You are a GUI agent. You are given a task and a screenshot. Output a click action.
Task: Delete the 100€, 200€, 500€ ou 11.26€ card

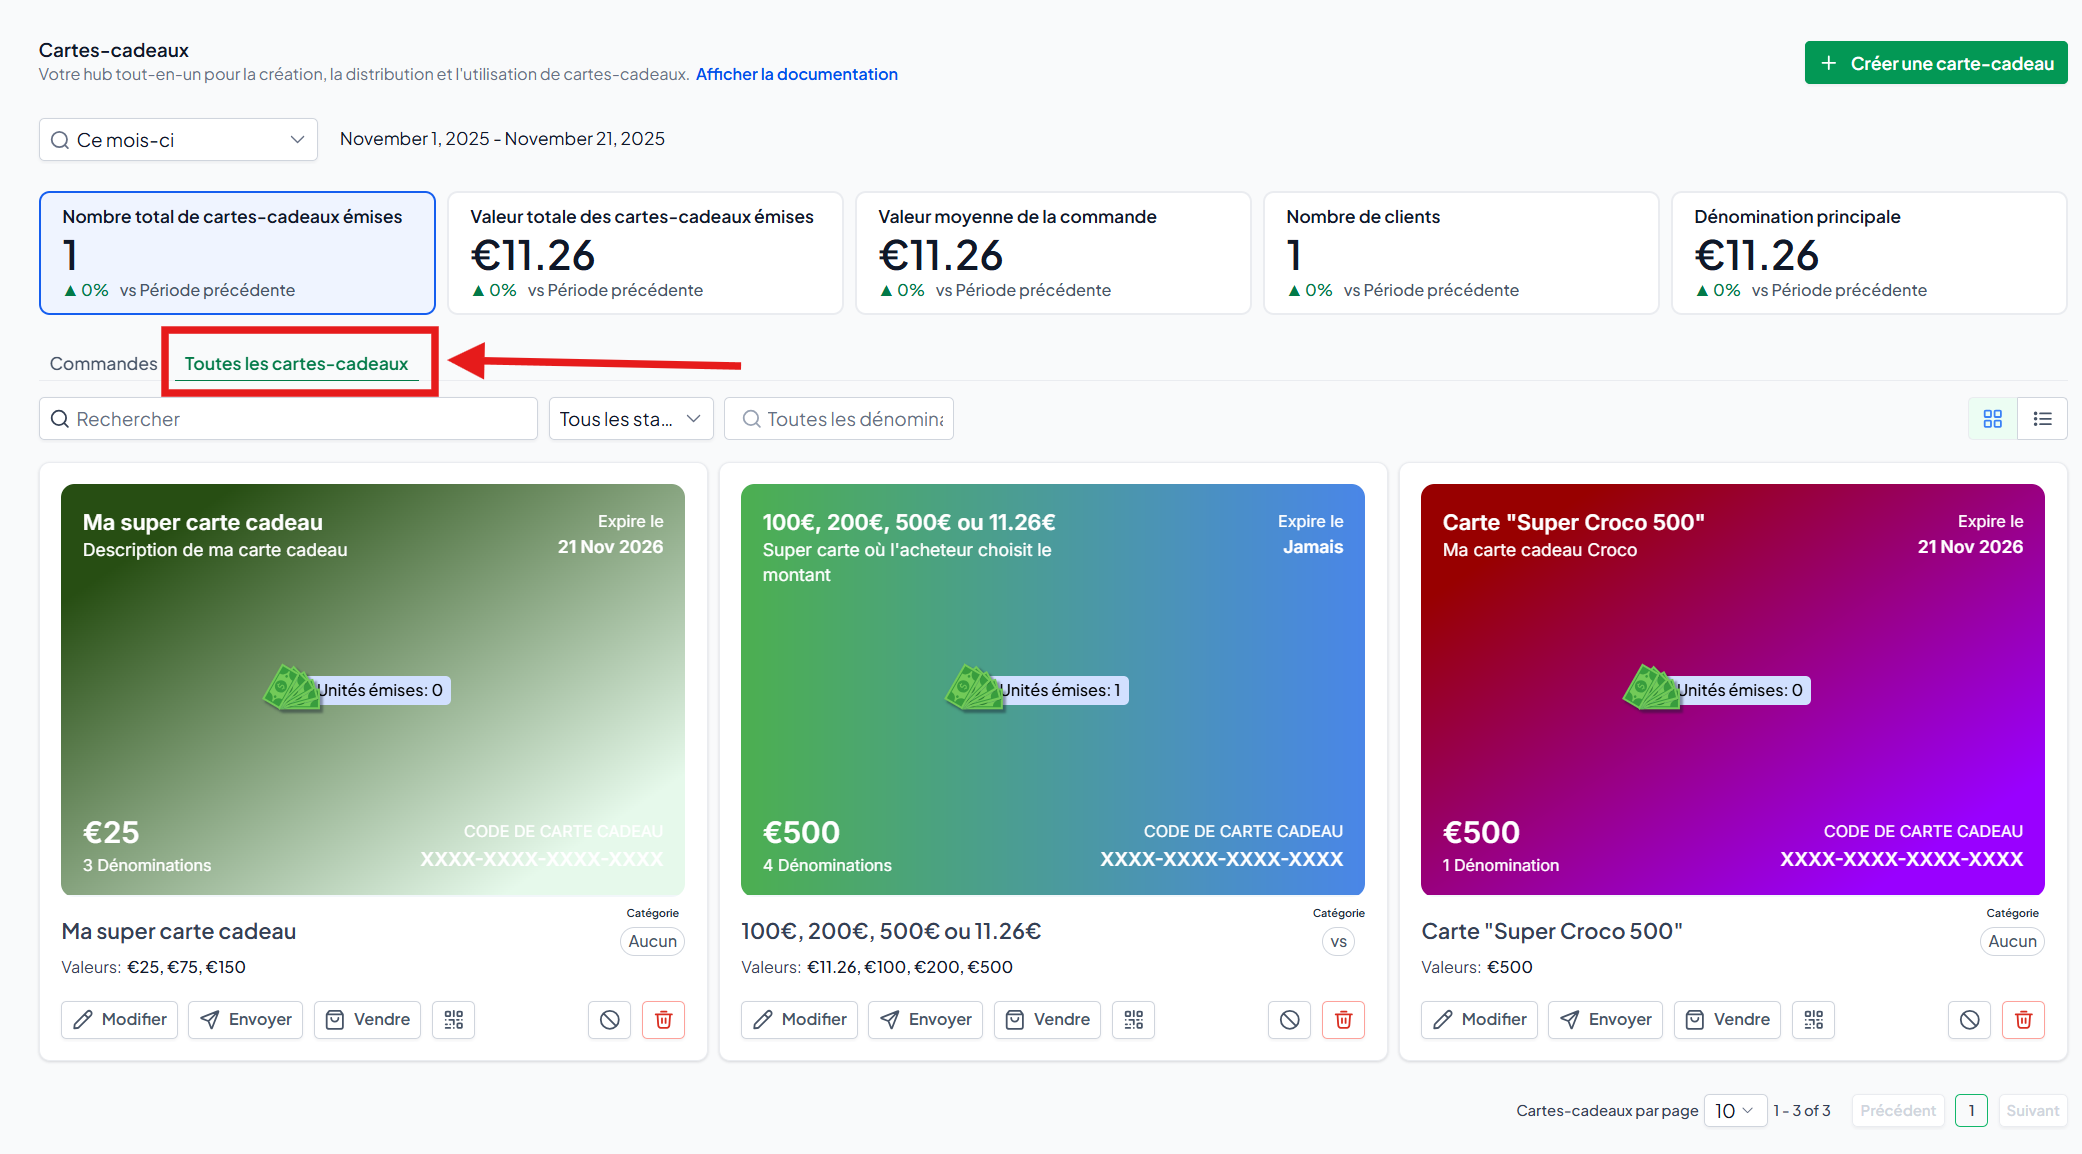point(1343,1019)
